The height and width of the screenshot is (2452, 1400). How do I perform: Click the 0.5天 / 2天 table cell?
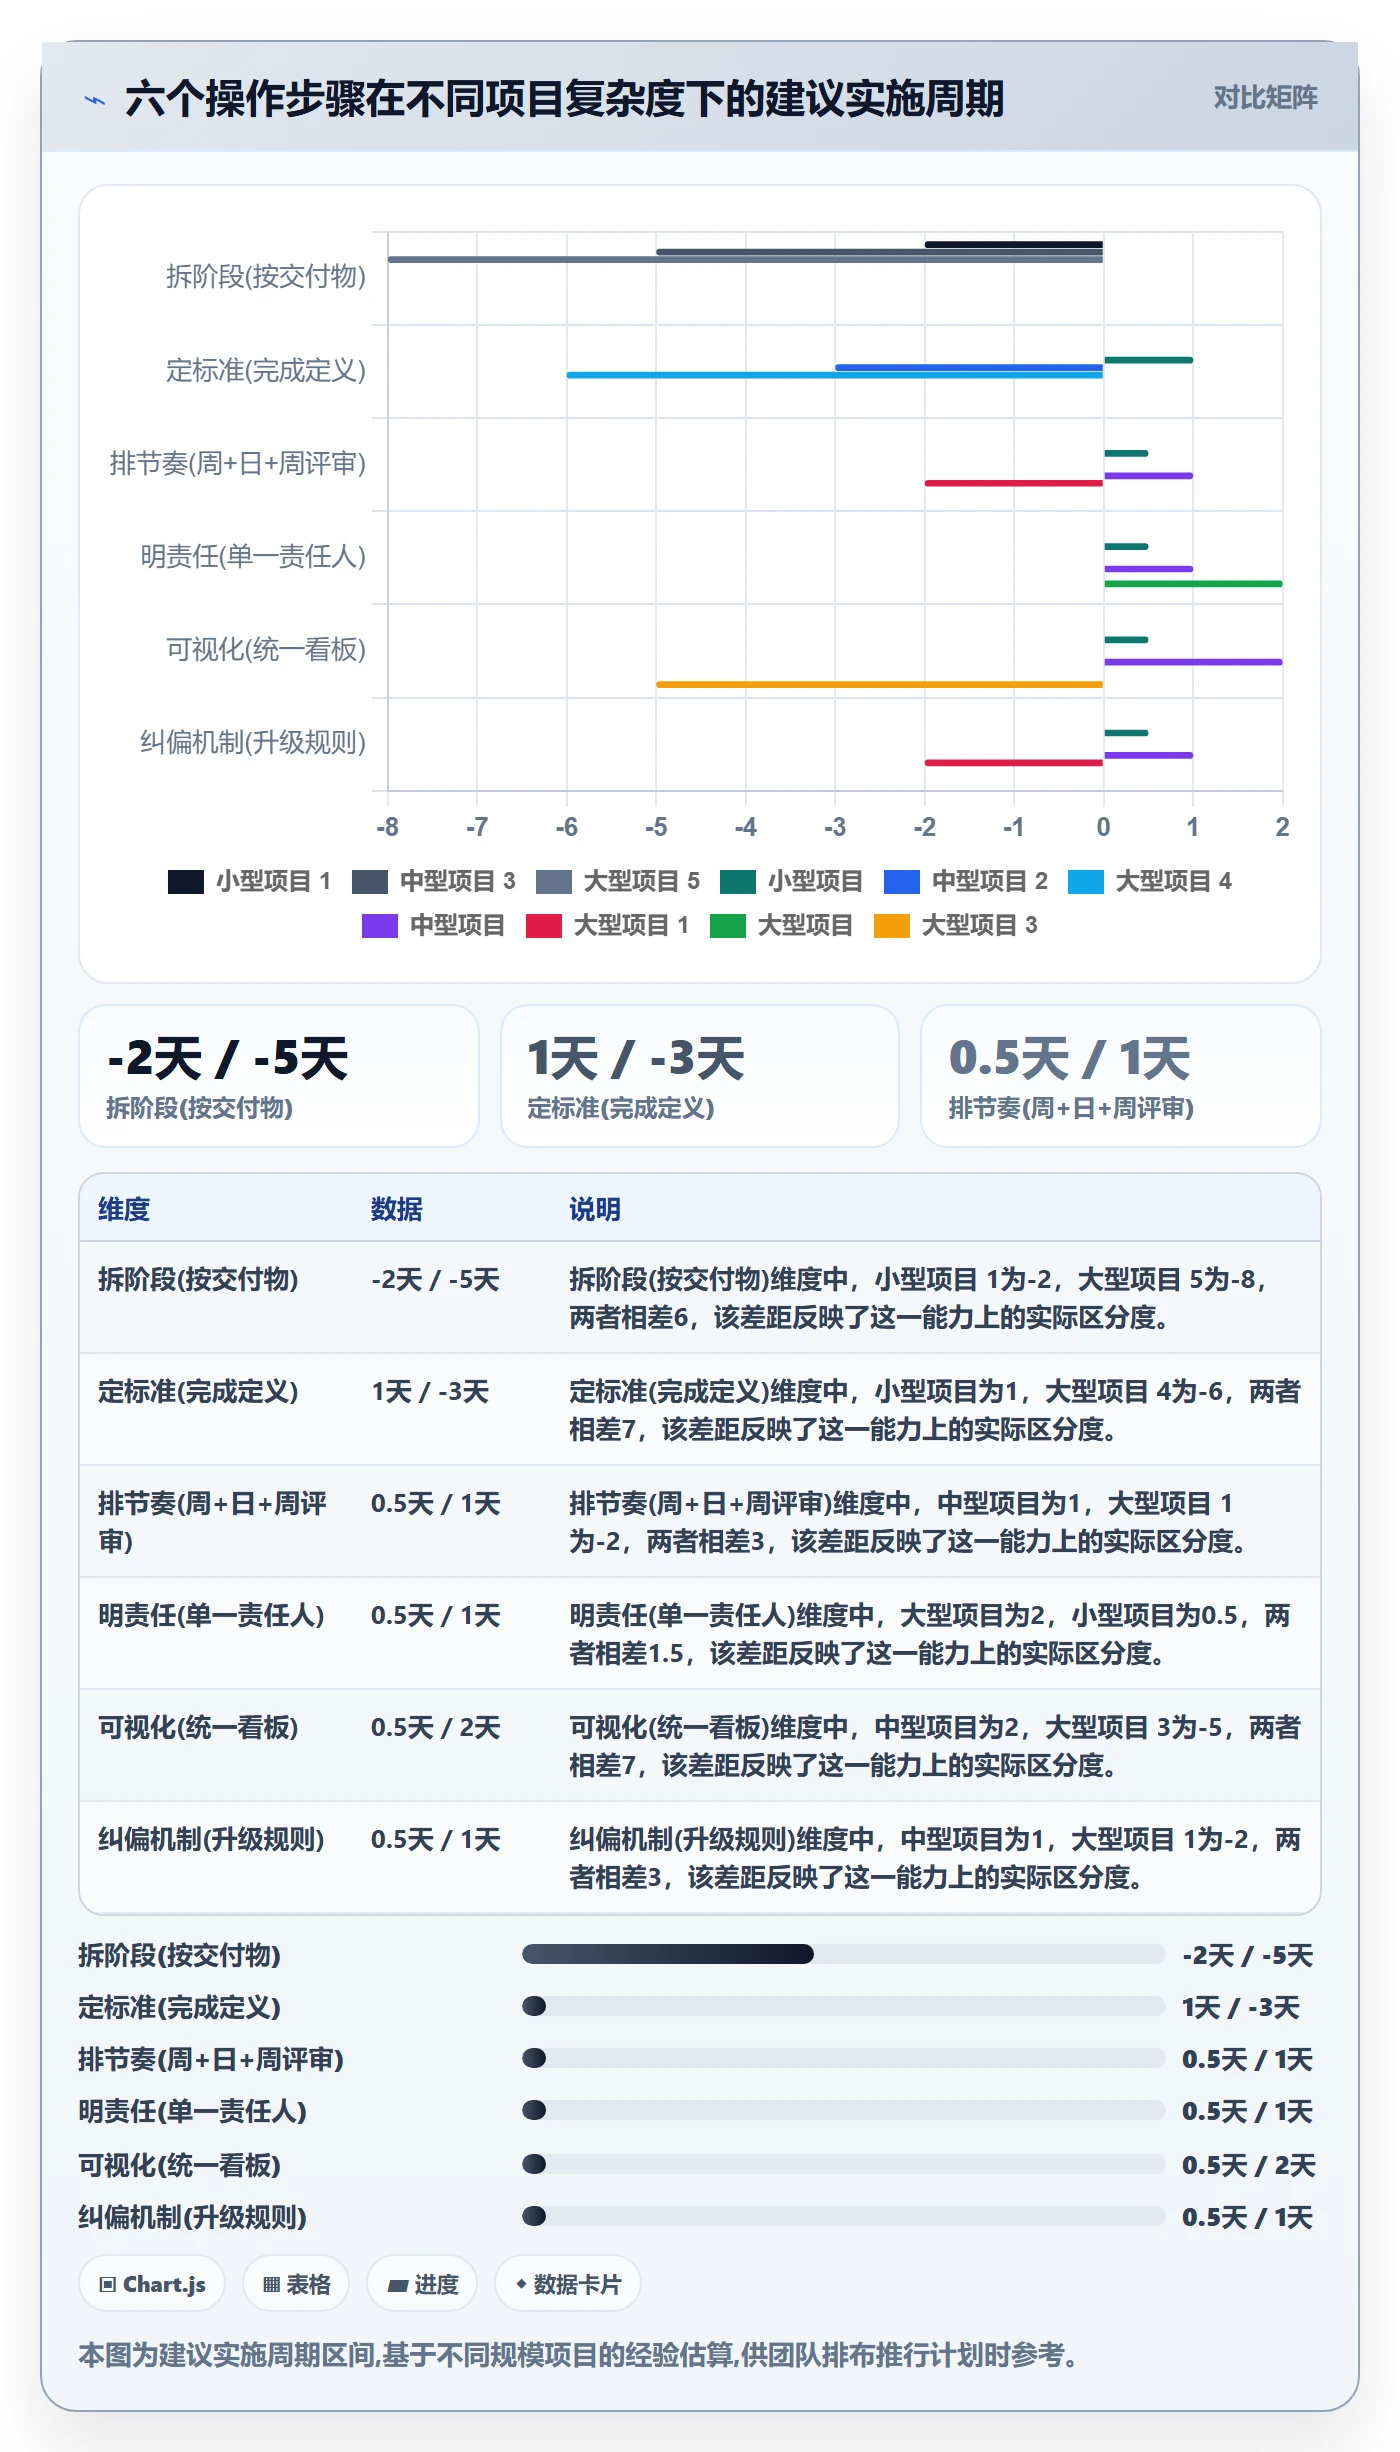(435, 1727)
